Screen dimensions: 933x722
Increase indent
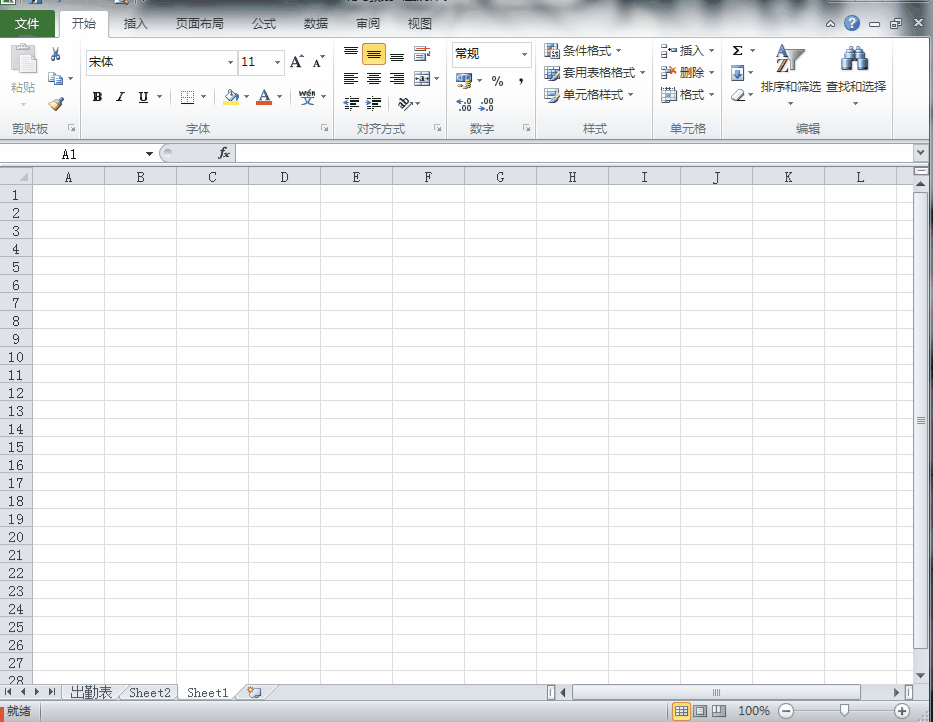tap(374, 104)
